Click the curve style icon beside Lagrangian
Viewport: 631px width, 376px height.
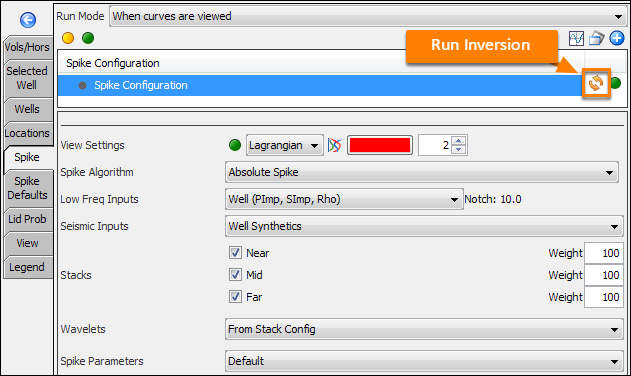click(x=334, y=145)
